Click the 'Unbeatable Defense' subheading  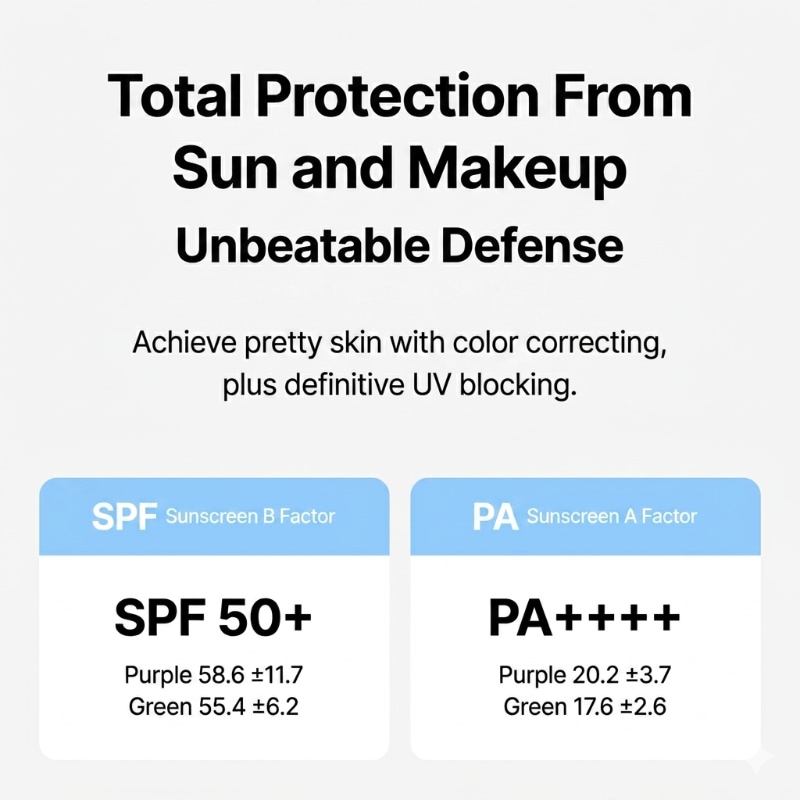(399, 246)
